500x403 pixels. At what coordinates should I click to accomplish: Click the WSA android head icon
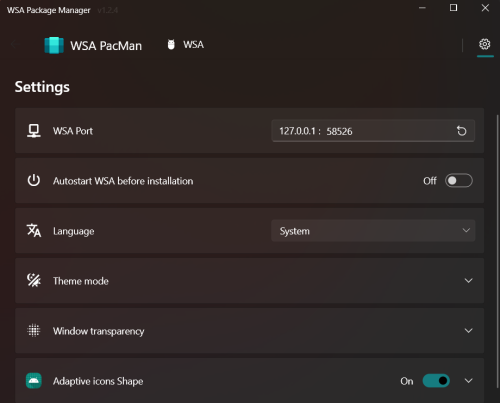(171, 44)
